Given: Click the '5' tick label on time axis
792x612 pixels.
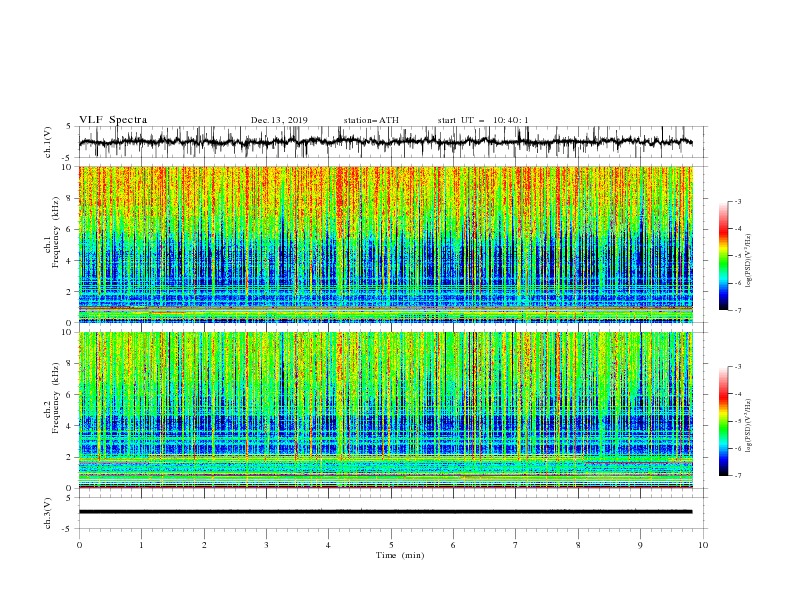Looking at the screenshot, I should tap(391, 545).
